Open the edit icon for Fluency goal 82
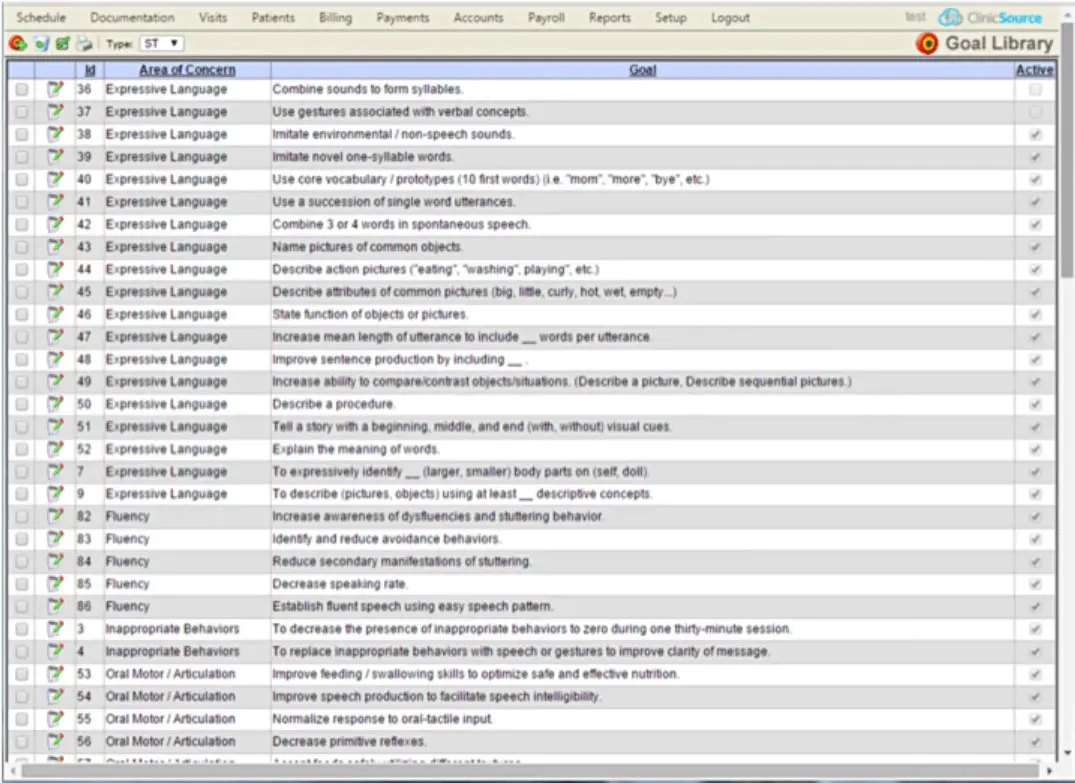Screen dimensions: 1075x783 pyautogui.click(x=56, y=516)
